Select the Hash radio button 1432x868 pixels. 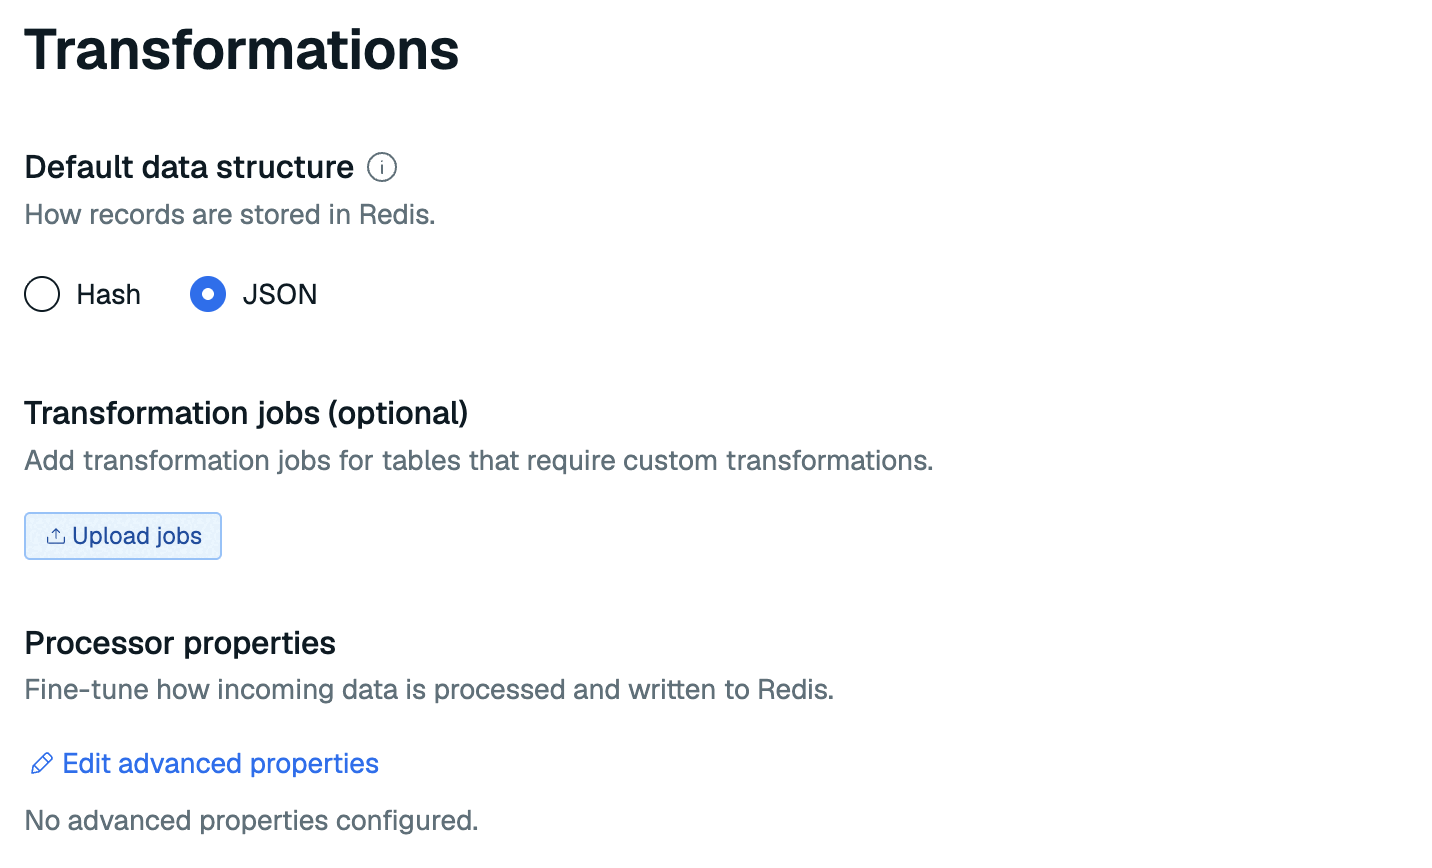coord(42,294)
